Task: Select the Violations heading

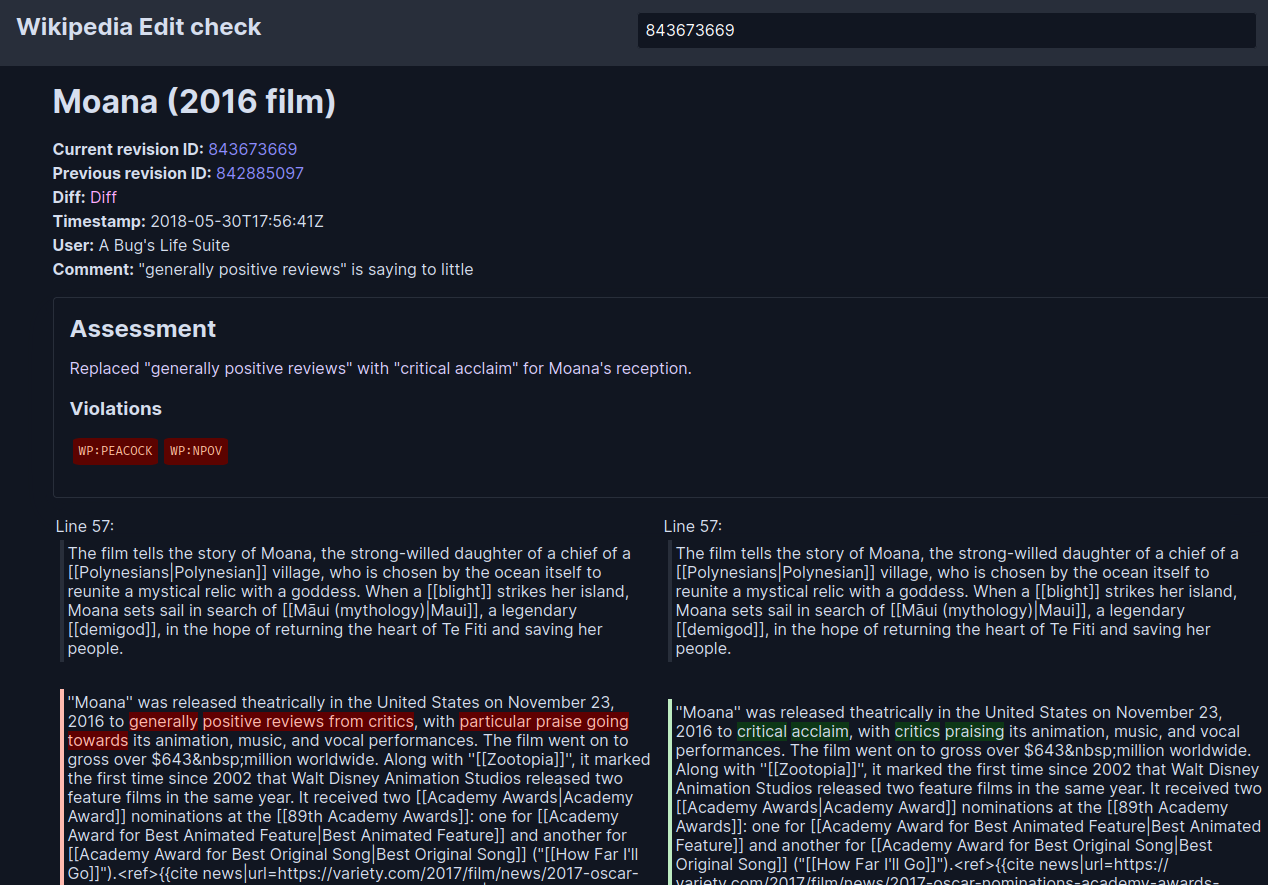Action: (x=116, y=408)
